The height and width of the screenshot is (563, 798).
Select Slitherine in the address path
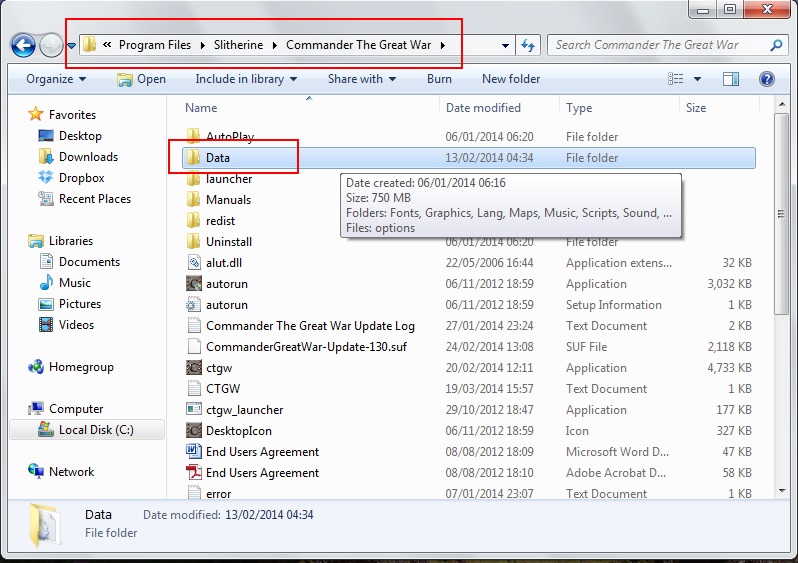(x=238, y=45)
